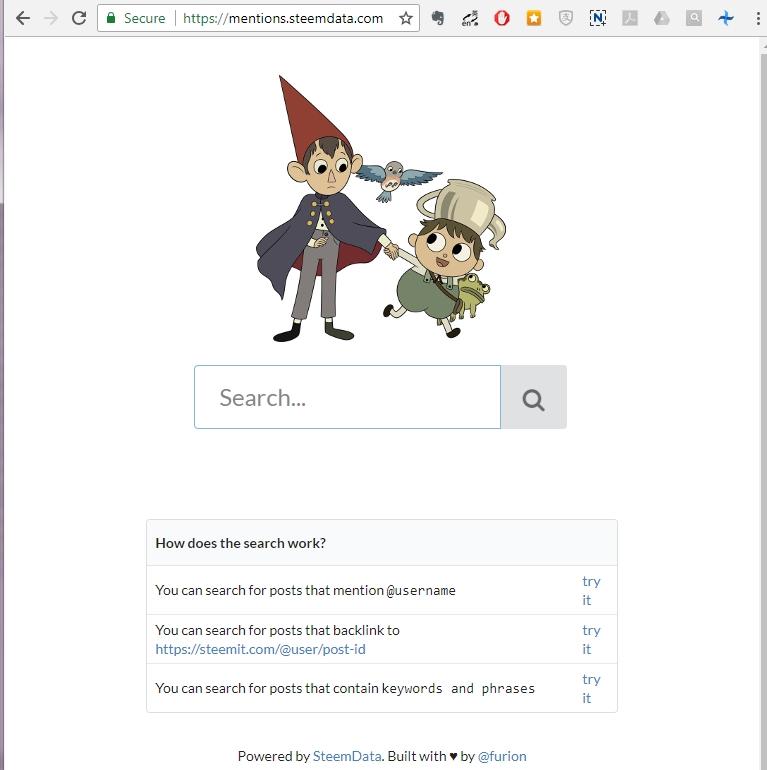Click inside the Search text field
This screenshot has height=770, width=767.
tap(347, 397)
